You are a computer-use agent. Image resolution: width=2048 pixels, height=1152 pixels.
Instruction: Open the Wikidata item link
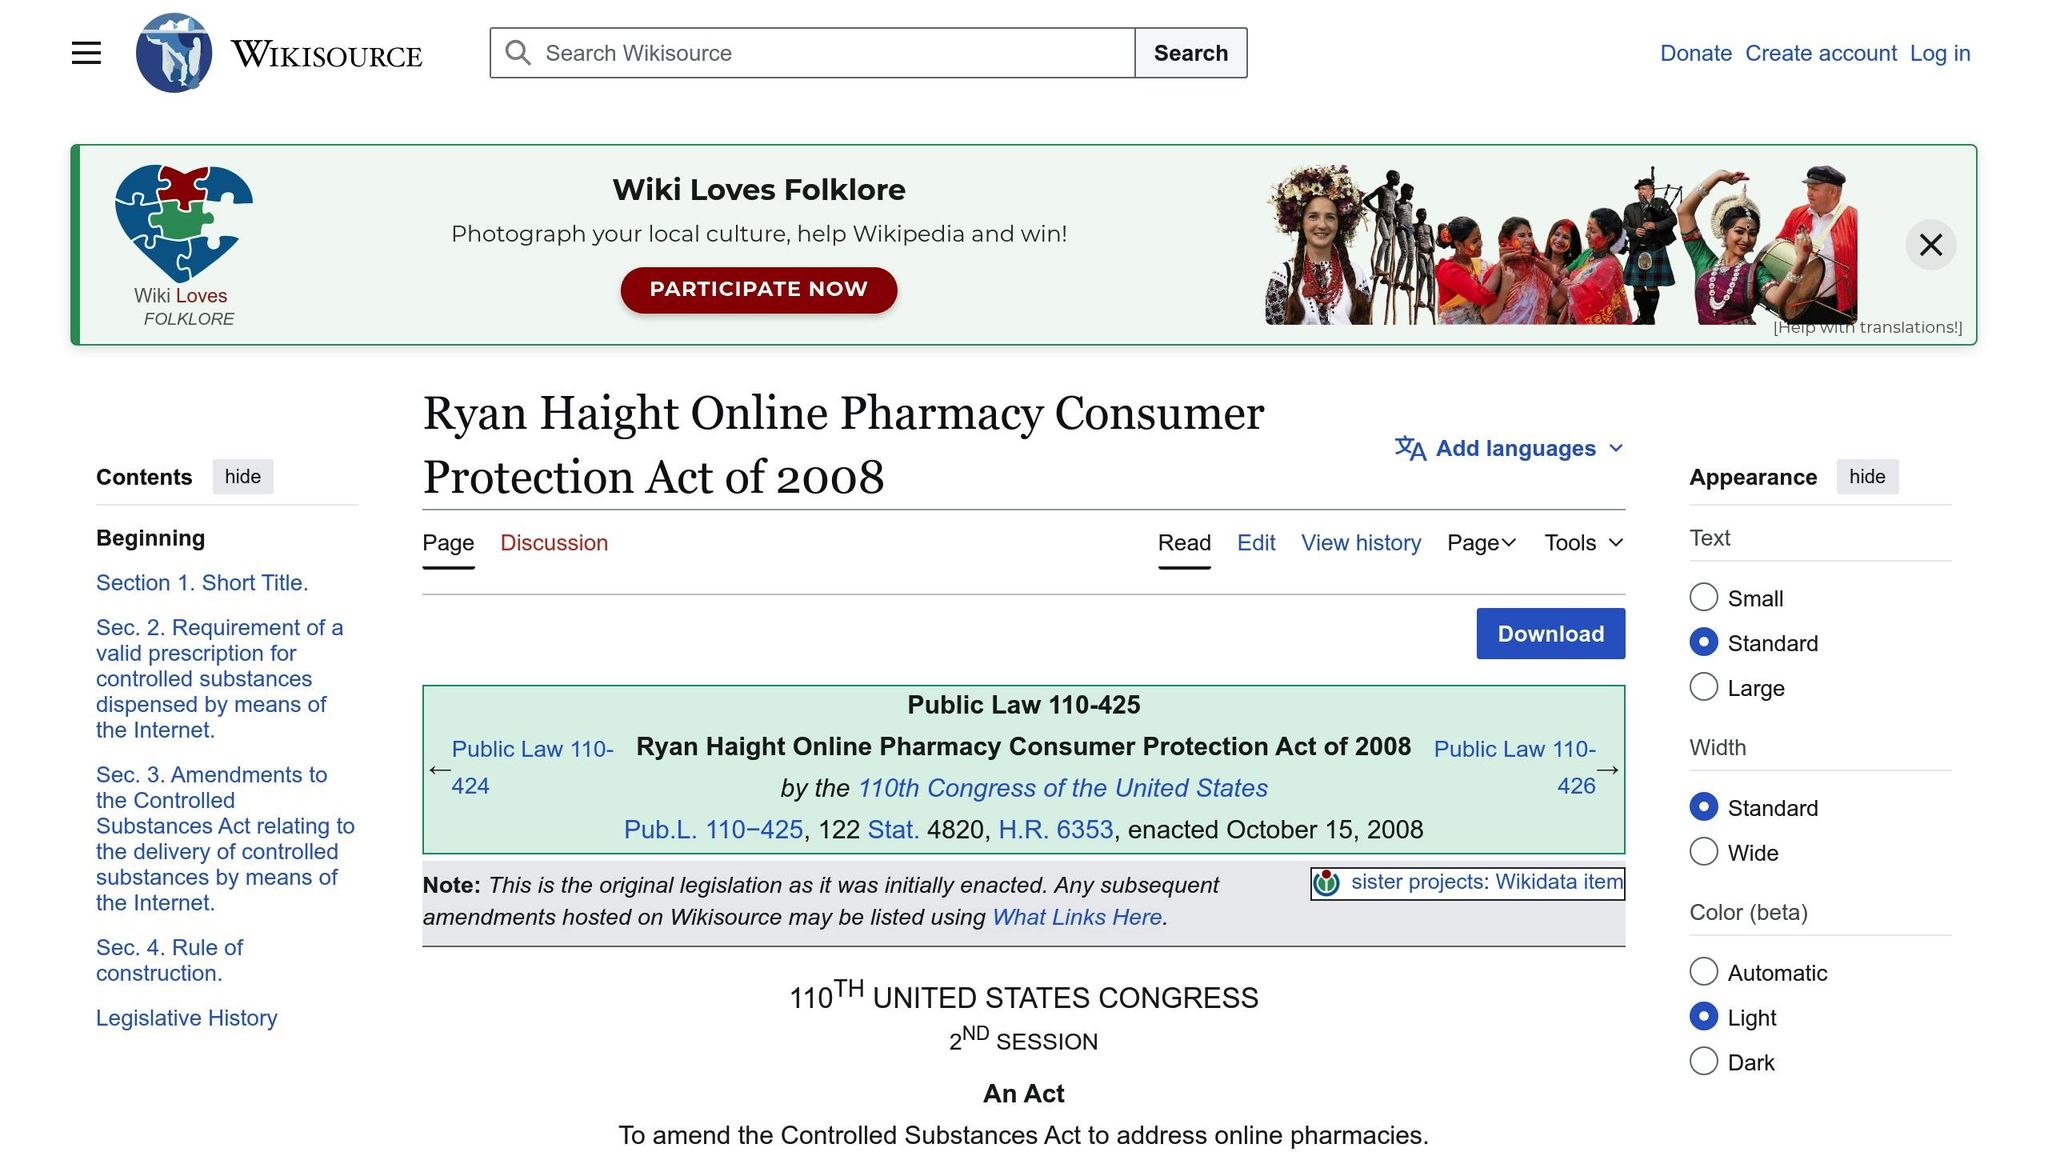click(x=1559, y=882)
